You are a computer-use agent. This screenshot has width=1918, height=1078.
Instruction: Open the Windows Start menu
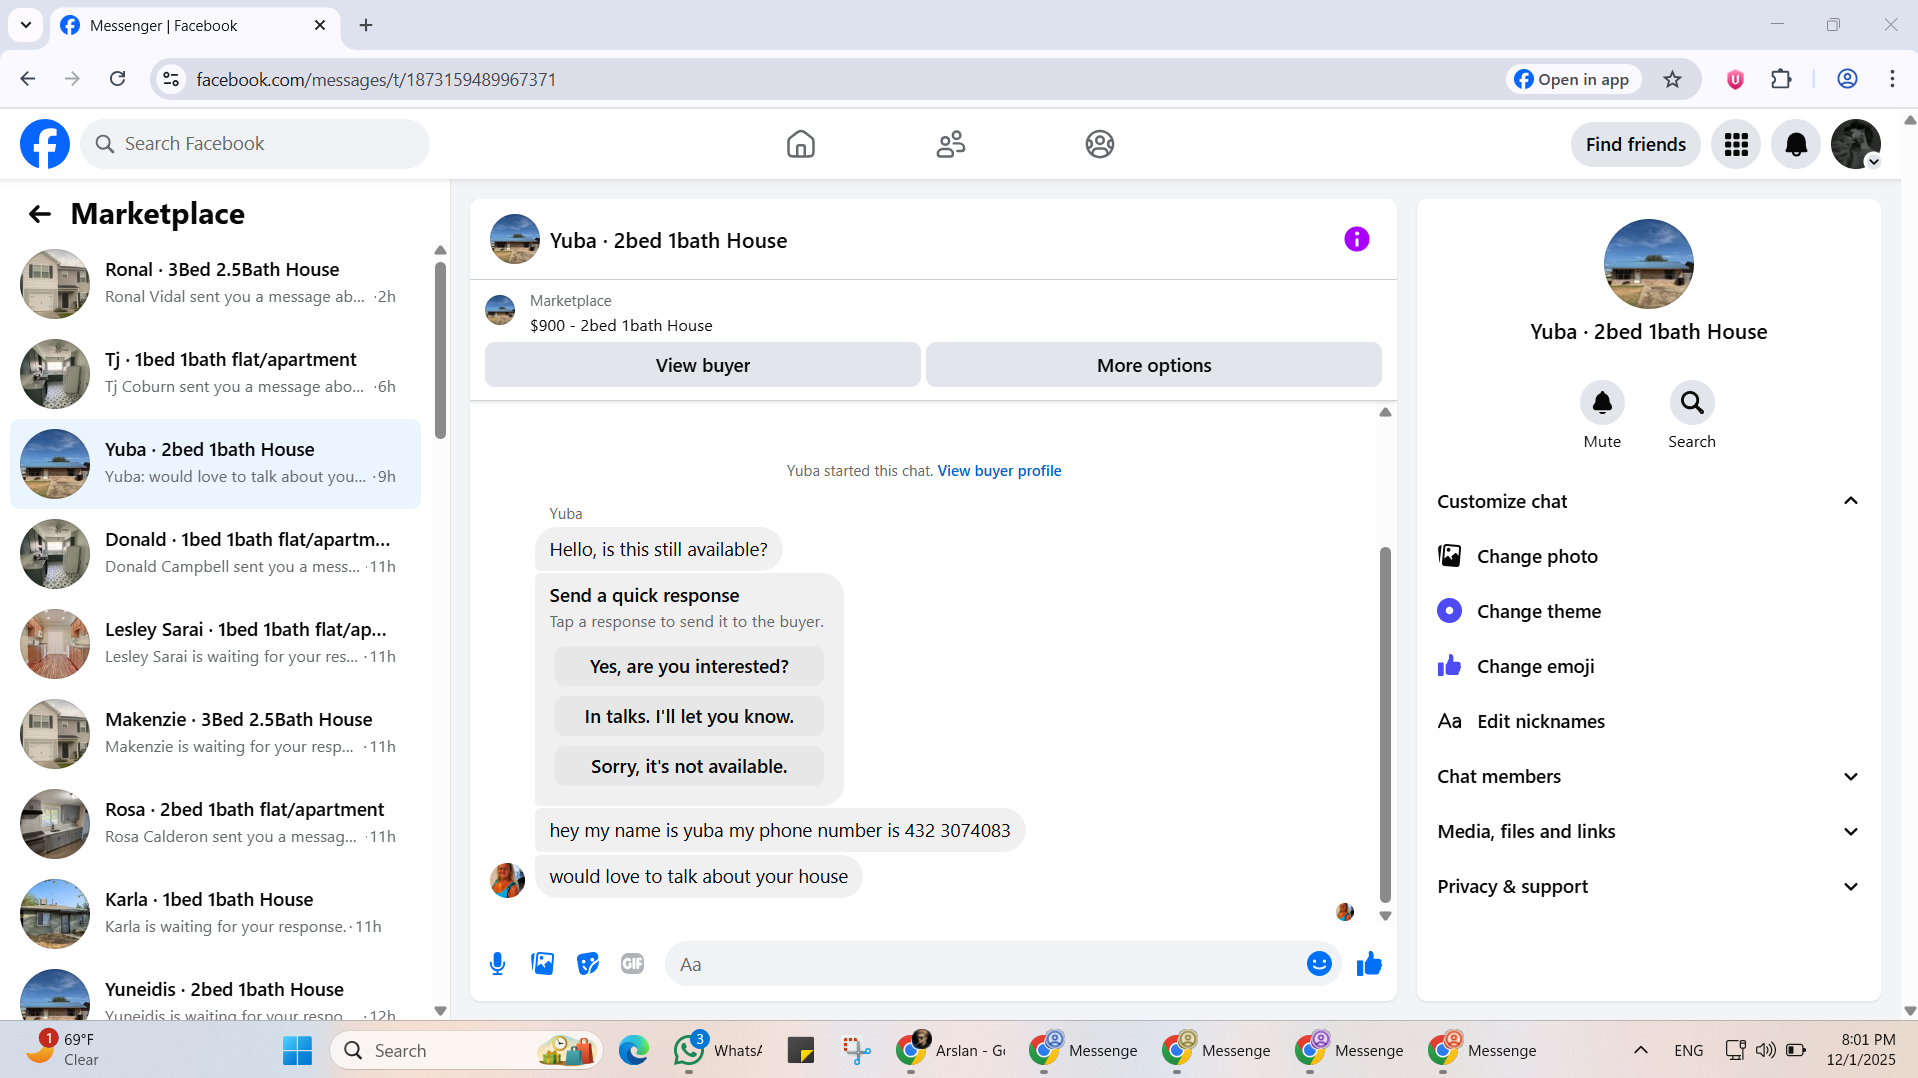coord(297,1050)
